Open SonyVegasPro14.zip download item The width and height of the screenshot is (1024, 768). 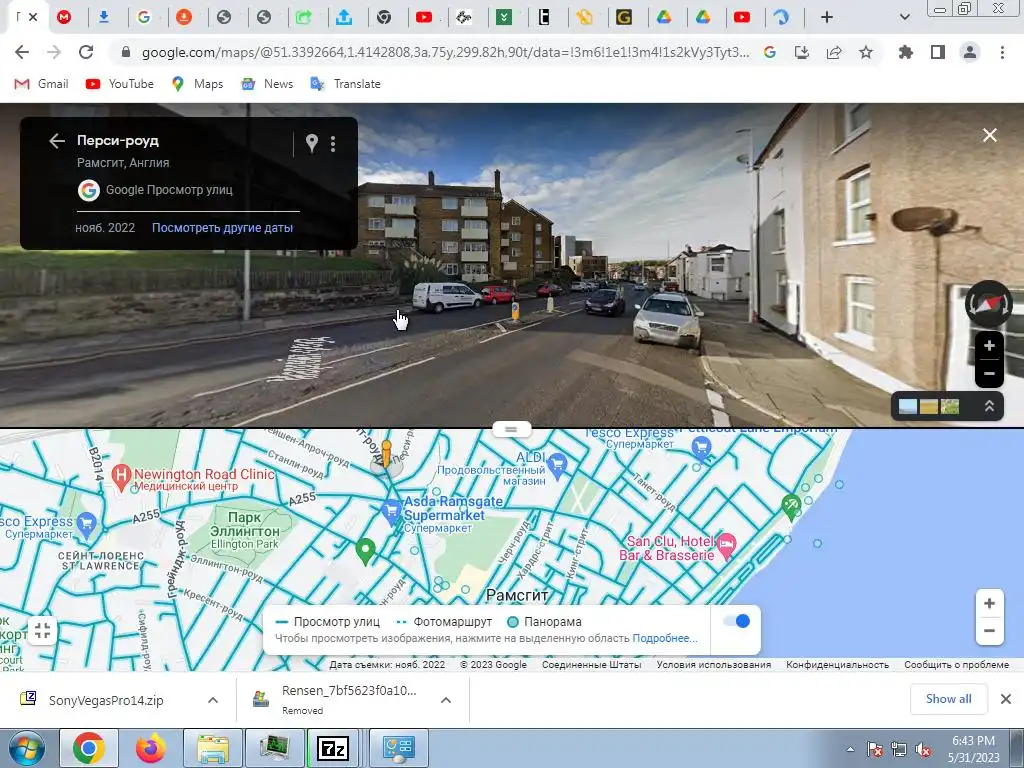(x=104, y=700)
